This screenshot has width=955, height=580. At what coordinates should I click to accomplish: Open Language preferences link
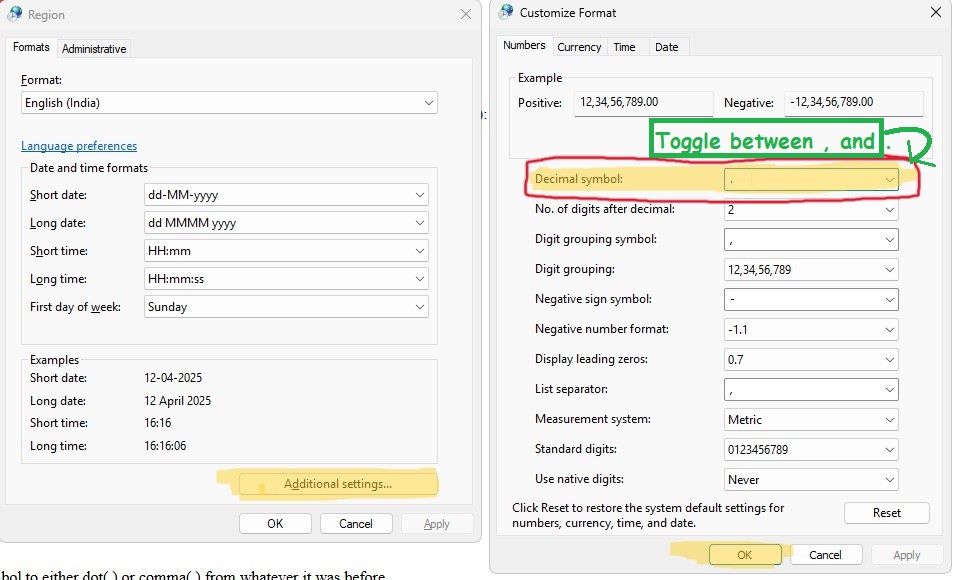coord(79,146)
